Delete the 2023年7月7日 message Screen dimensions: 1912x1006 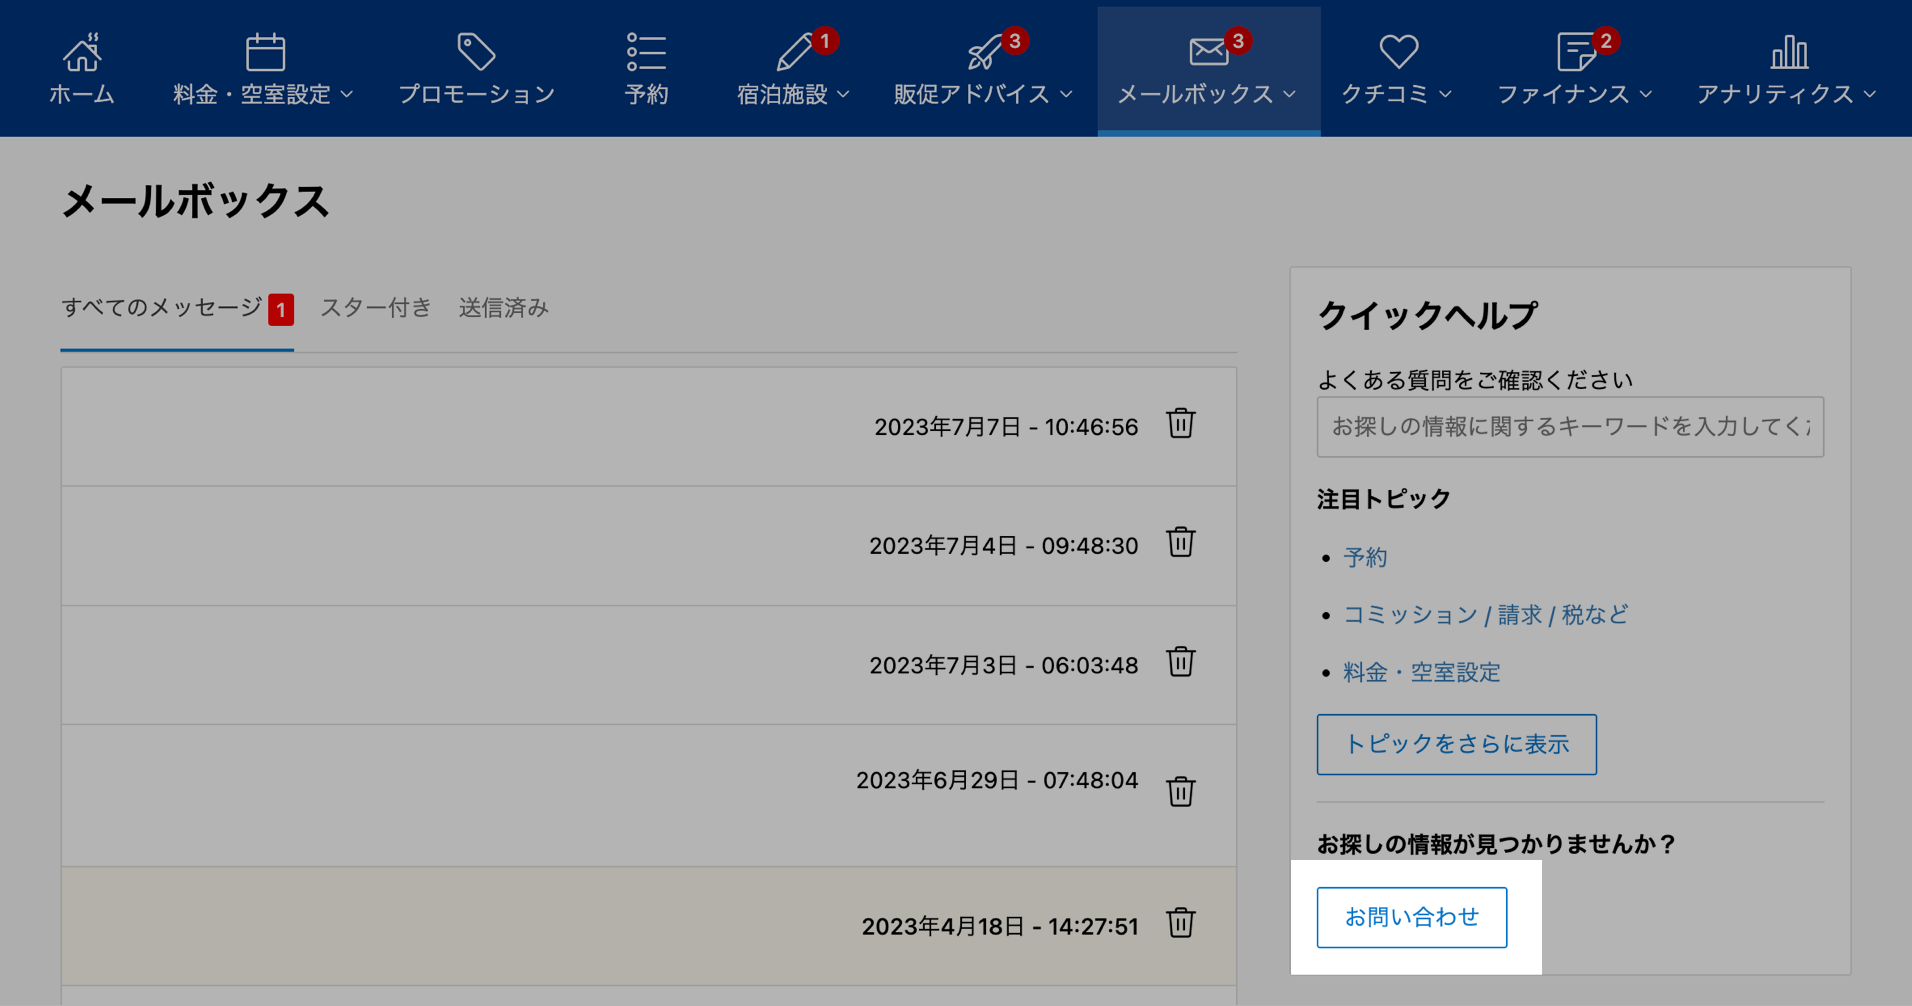(x=1180, y=424)
